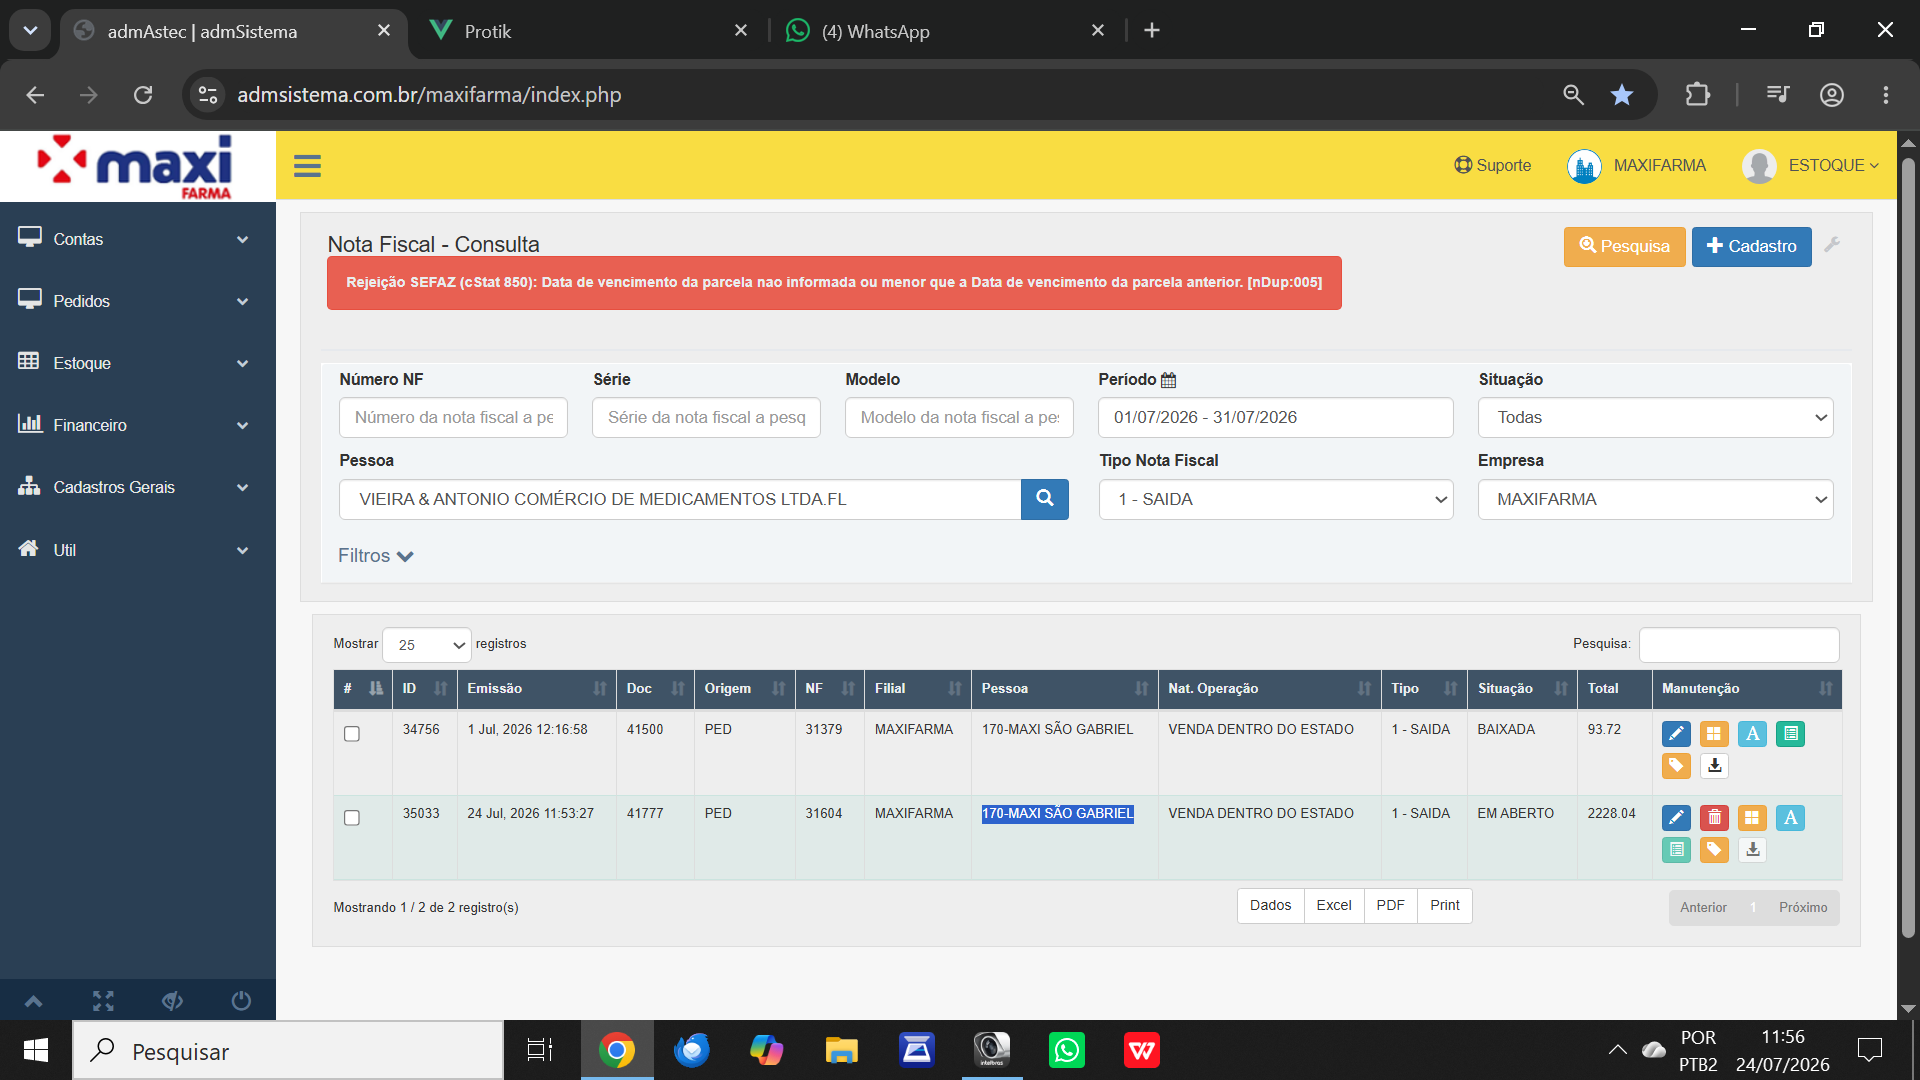Sort the table by the Emissão column

click(x=536, y=689)
